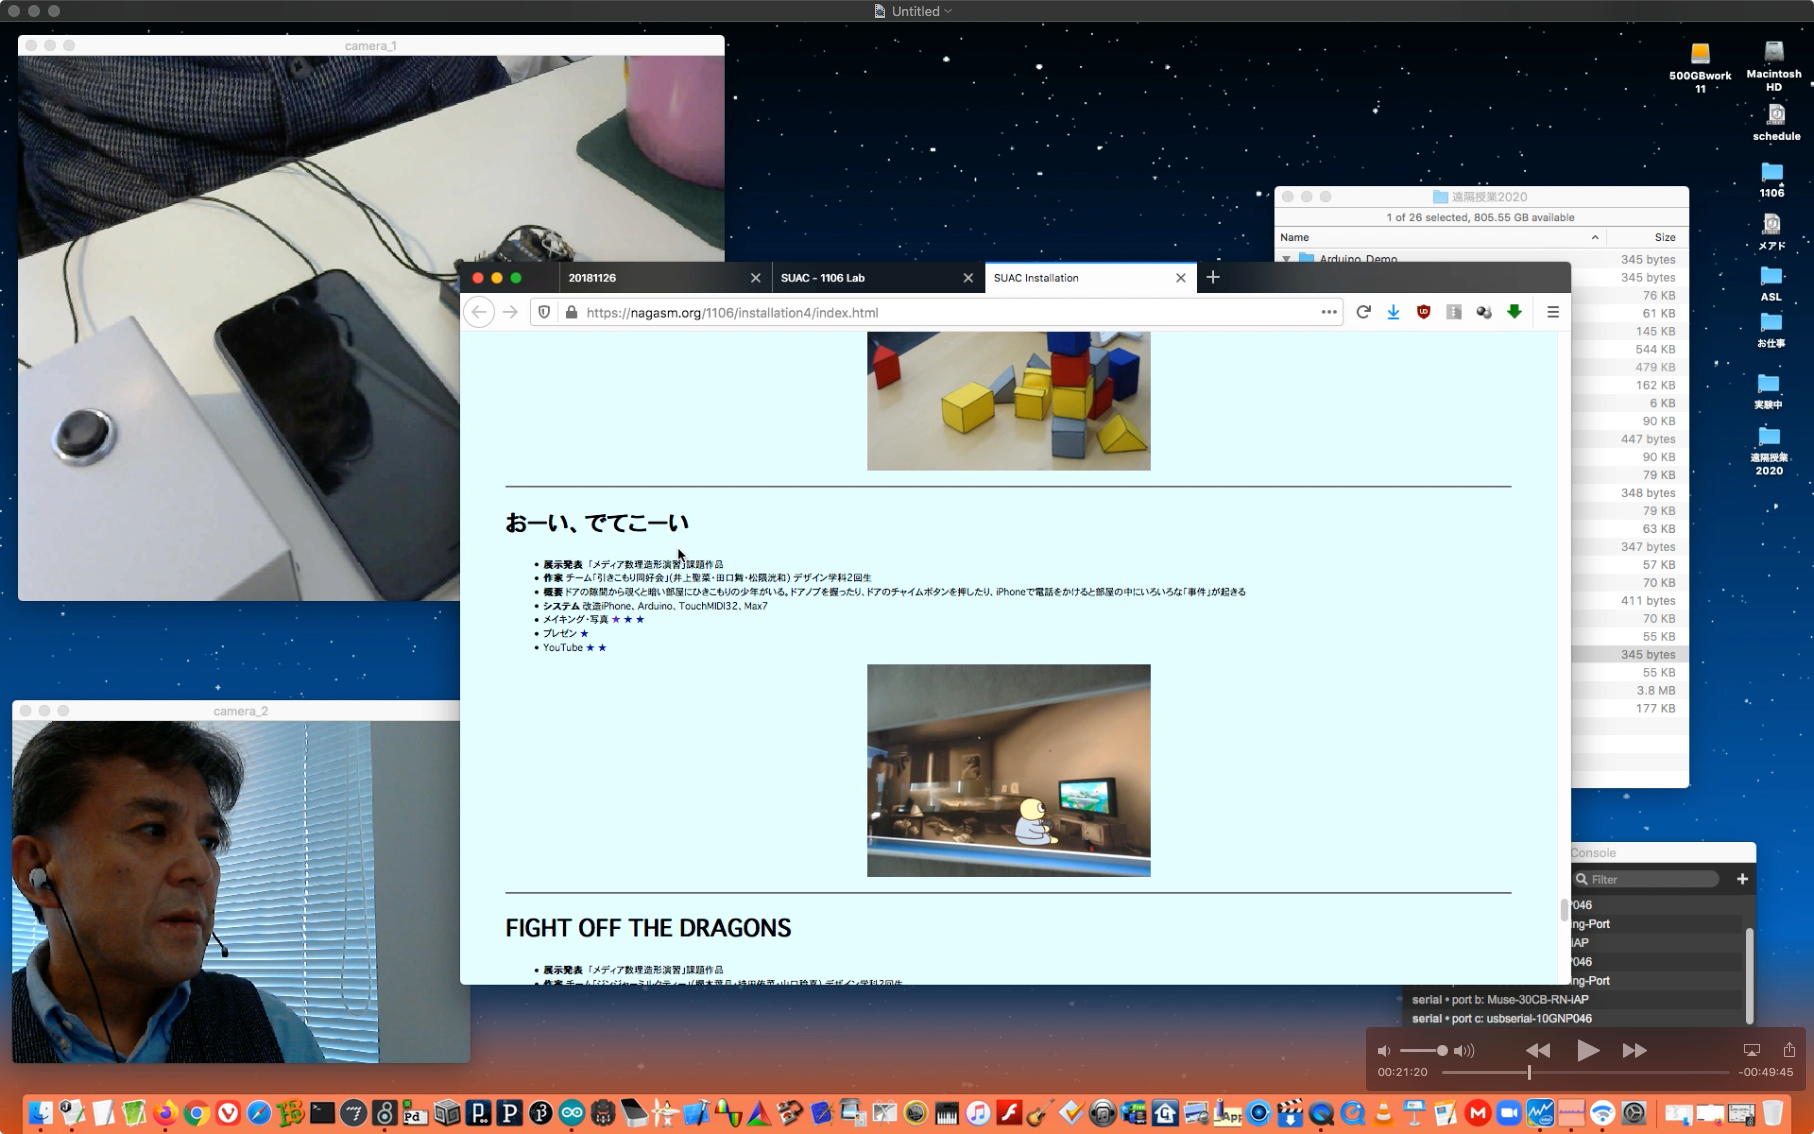Fast-forward the video playback

pos(1635,1050)
